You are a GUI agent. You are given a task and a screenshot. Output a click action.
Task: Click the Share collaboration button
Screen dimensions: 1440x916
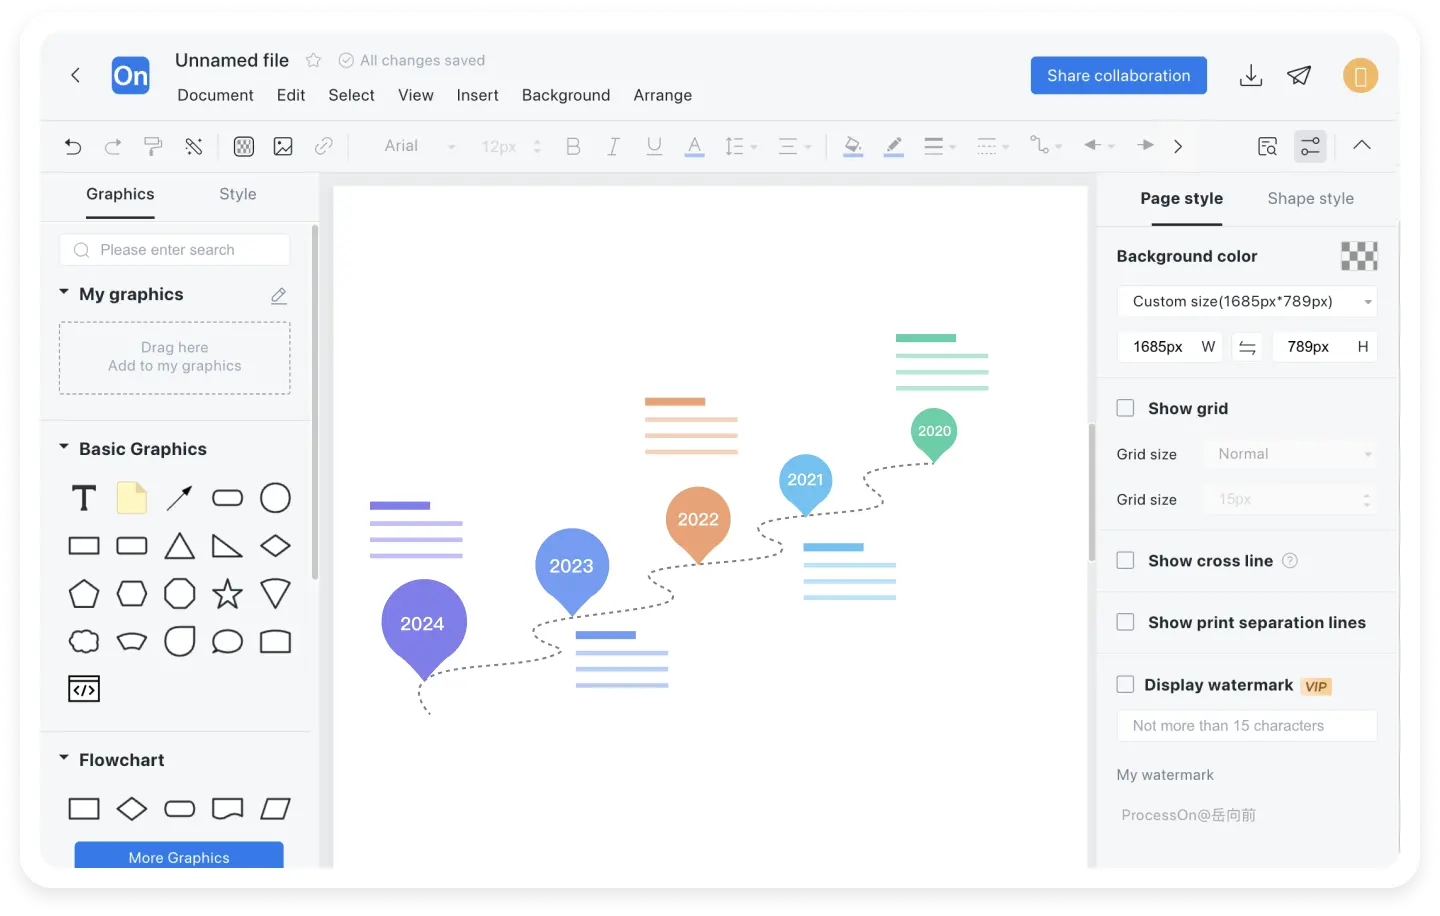coord(1118,76)
